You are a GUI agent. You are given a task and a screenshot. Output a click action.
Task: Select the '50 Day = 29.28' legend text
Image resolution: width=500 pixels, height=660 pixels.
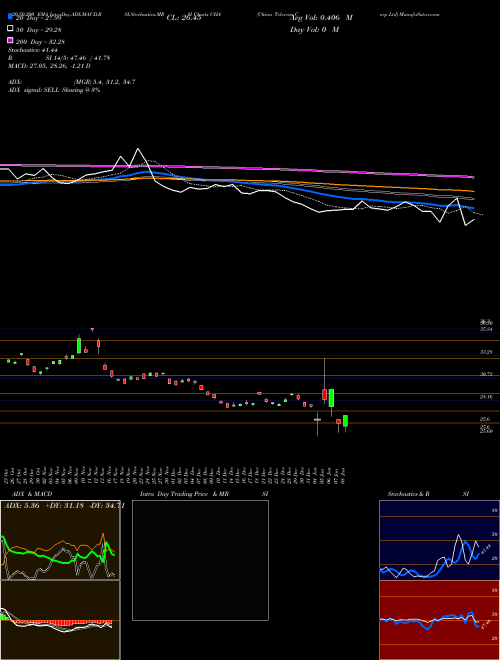(x=38, y=30)
